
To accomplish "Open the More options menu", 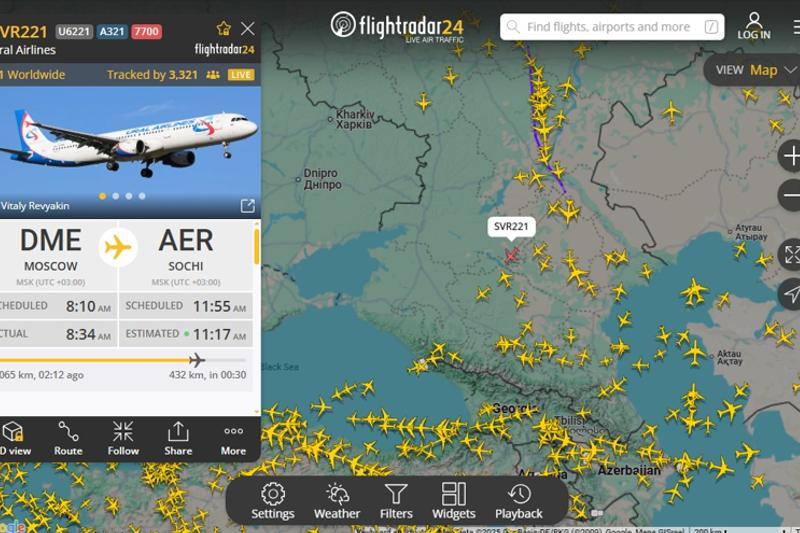I will [x=233, y=439].
